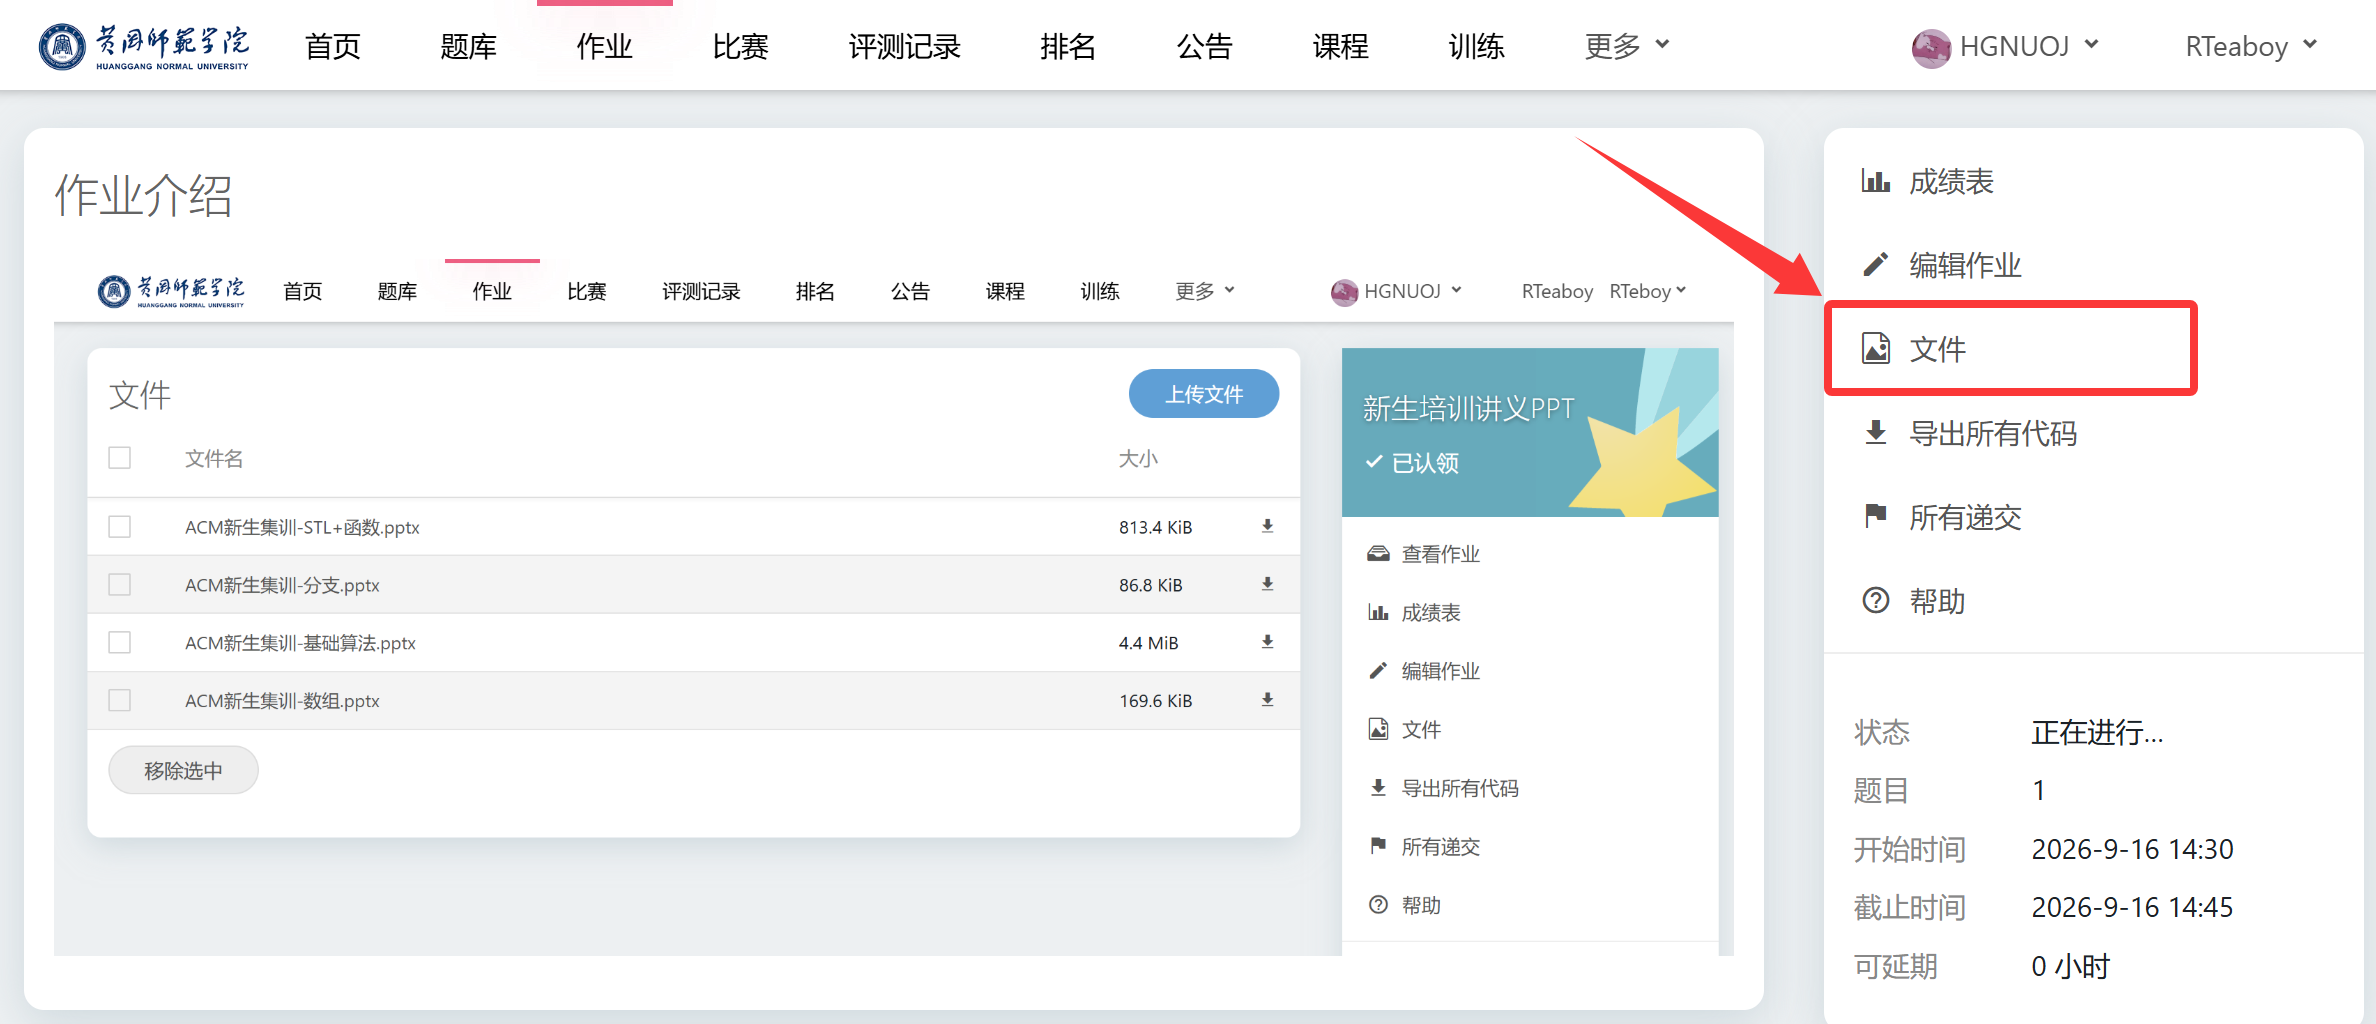Click 成绩表 chart icon inside the embedded screenshot
Viewport: 2376px width, 1024px height.
point(1378,612)
